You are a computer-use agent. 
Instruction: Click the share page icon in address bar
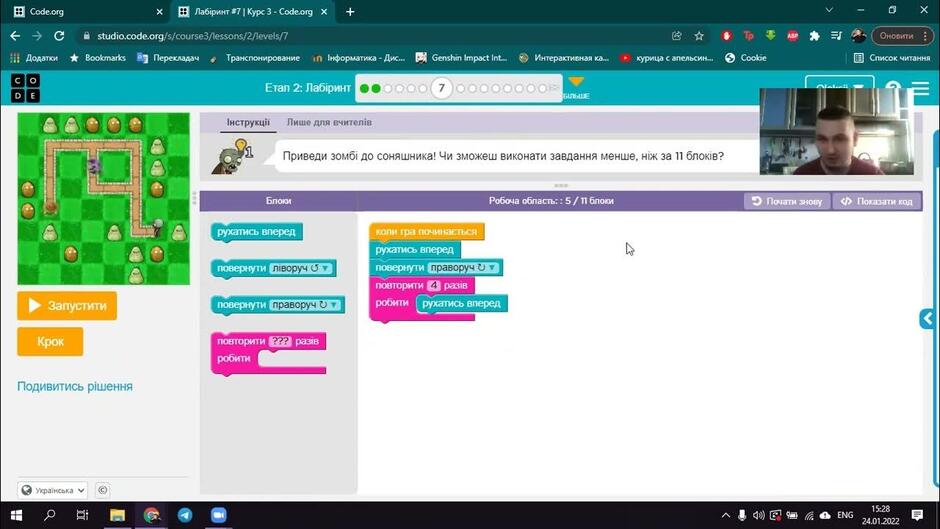click(677, 36)
